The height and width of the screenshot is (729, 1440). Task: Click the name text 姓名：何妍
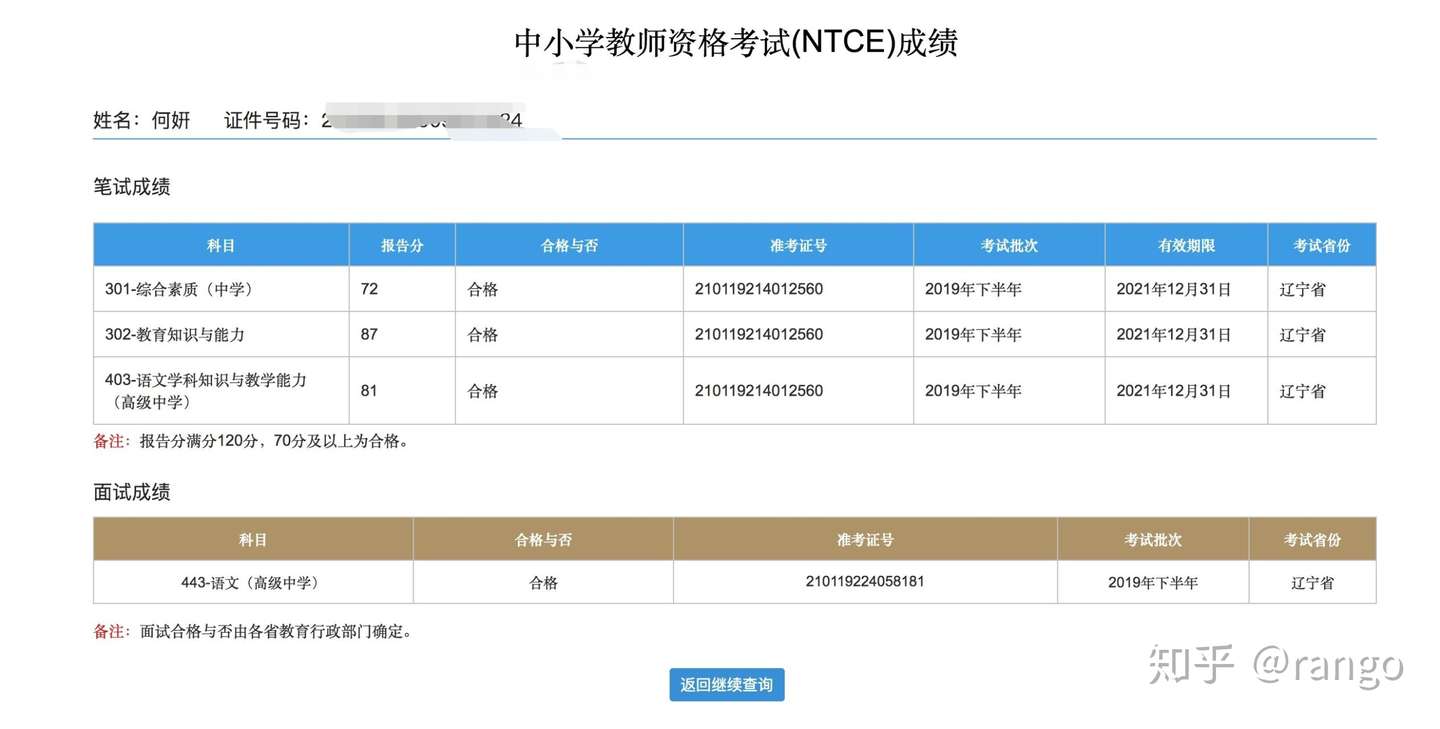142,121
